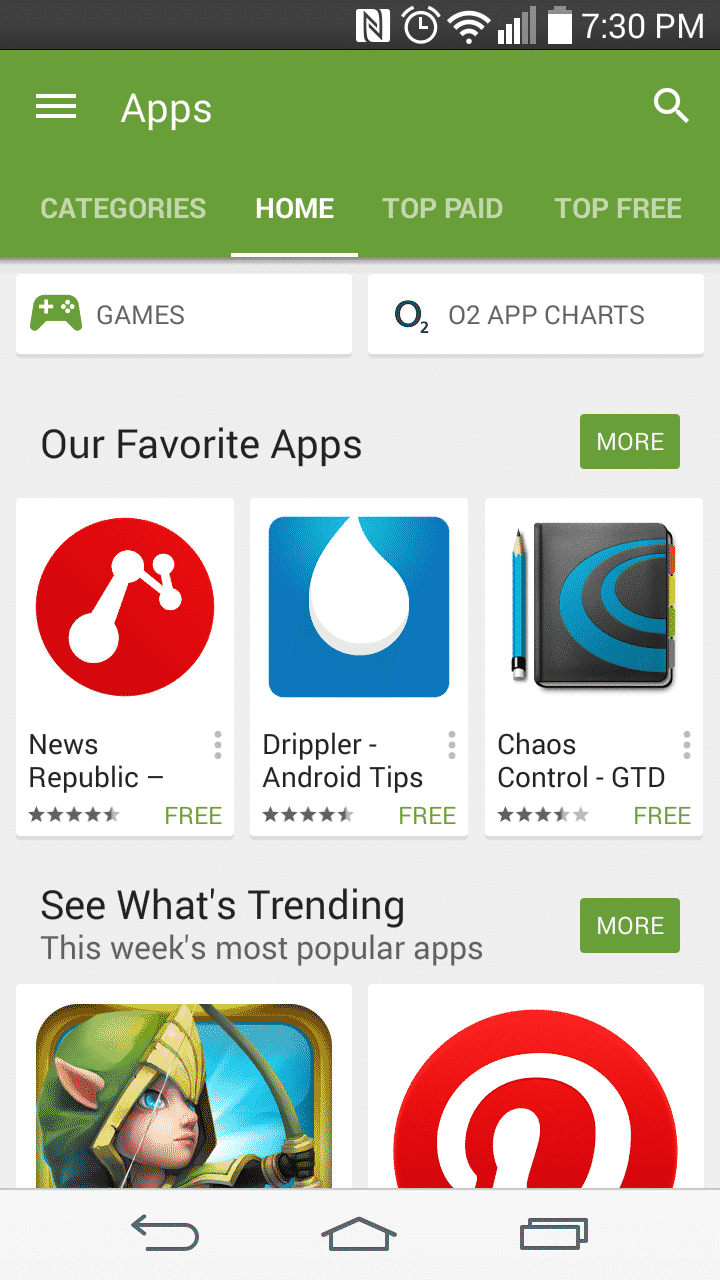This screenshot has height=1280, width=720.
Task: Open the Pinterest app icon
Action: [x=536, y=1098]
